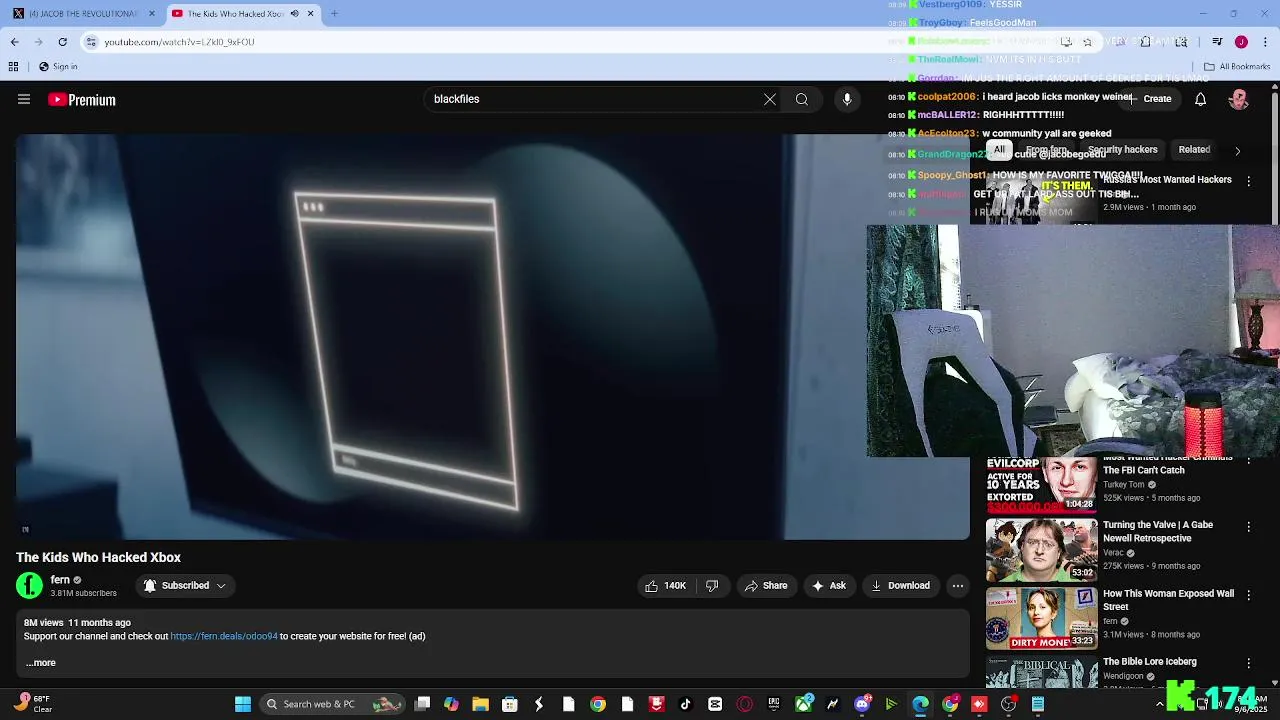The image size is (1280, 720).
Task: Open options for Wall Street video
Action: [1248, 595]
